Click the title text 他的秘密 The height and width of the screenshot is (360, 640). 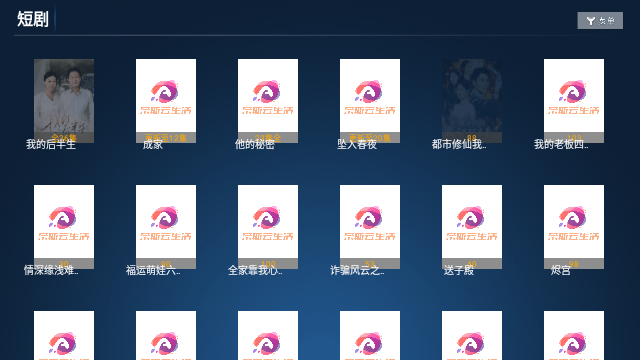tap(255, 144)
